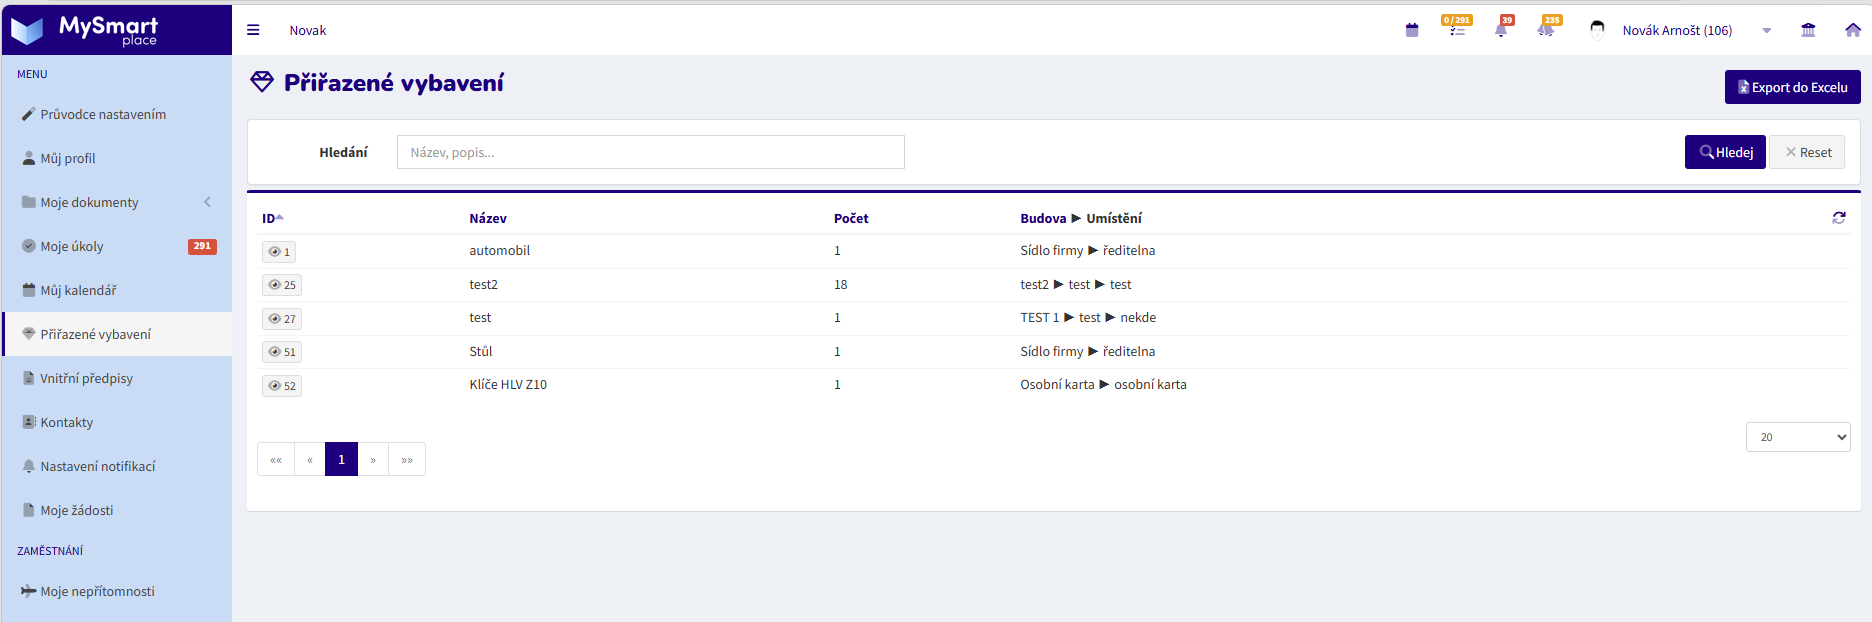
Task: View details of equipment ID 25
Action: 282,285
